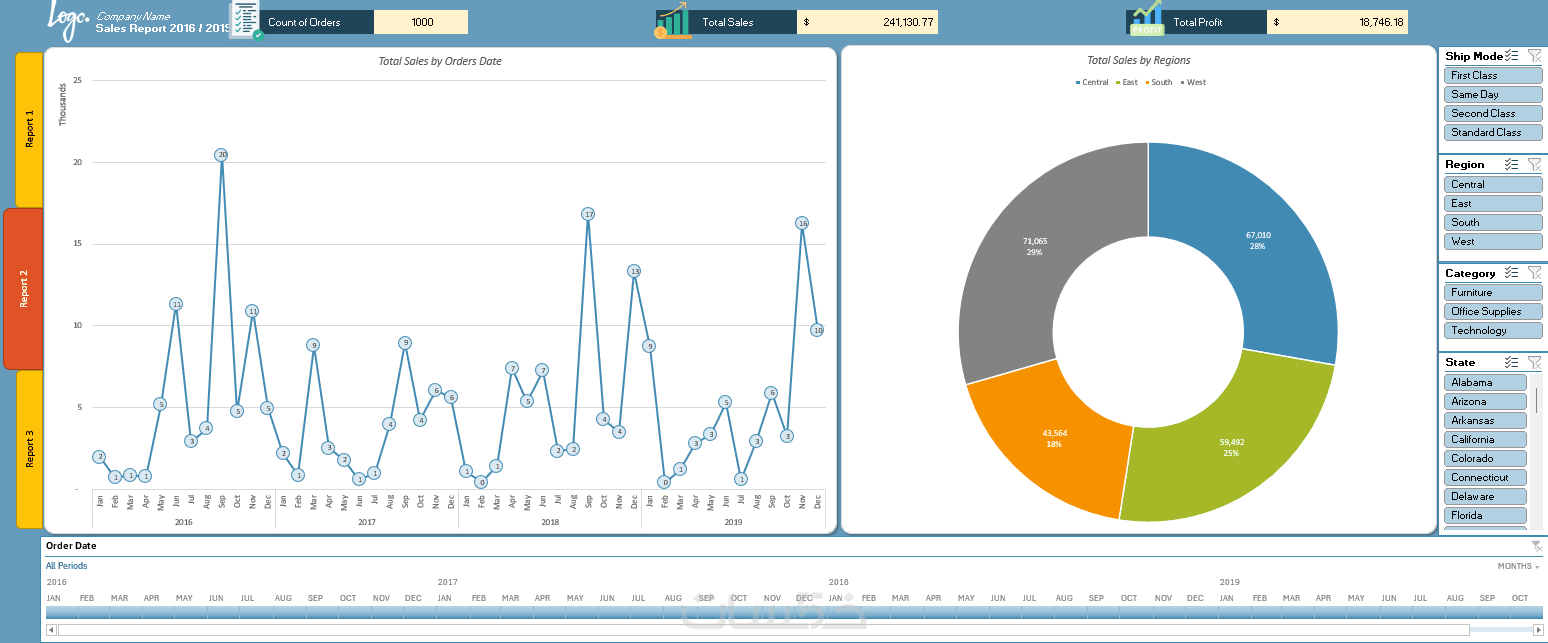Click the East legend swatch in donut chart
Image resolution: width=1548 pixels, height=643 pixels.
[x=1117, y=82]
